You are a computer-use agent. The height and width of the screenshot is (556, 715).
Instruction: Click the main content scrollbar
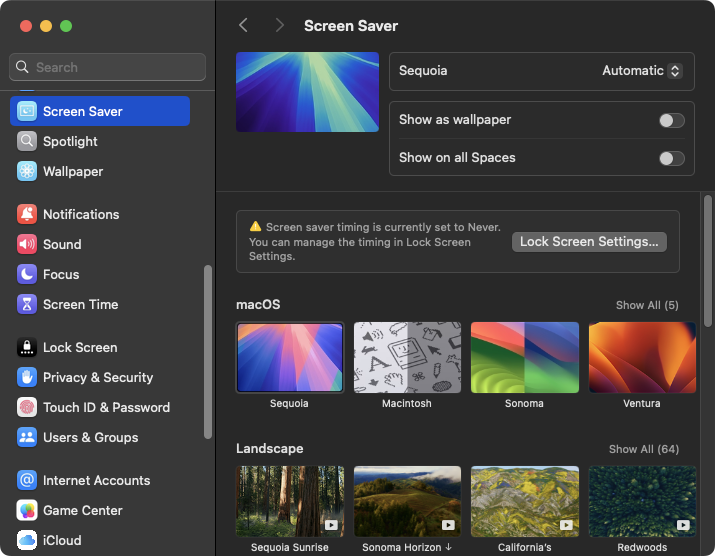point(707,261)
